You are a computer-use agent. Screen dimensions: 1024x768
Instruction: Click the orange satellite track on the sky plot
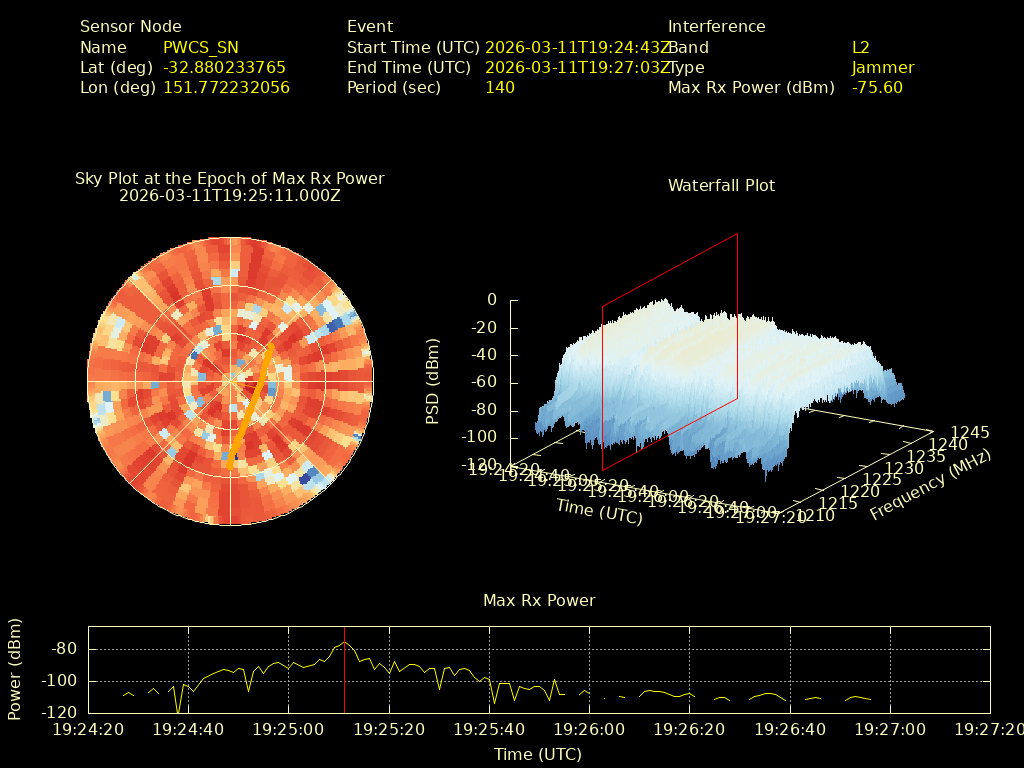pyautogui.click(x=251, y=405)
